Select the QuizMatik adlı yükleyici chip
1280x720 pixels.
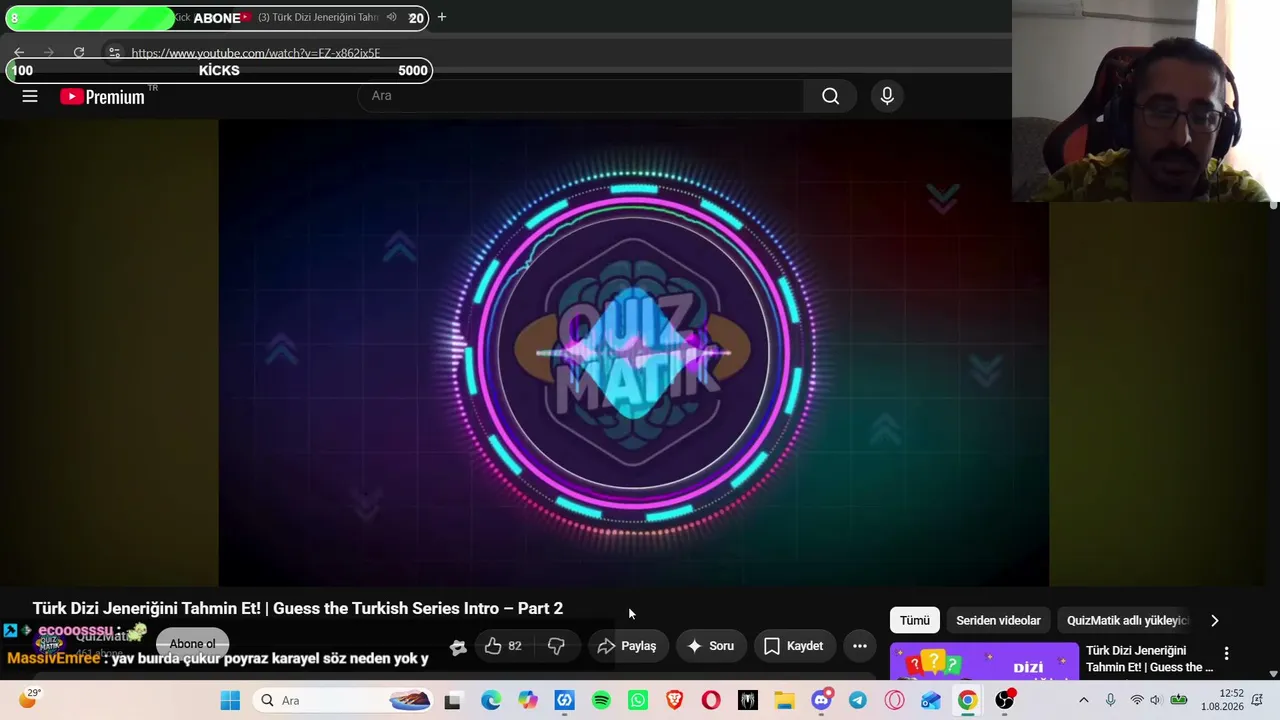pyautogui.click(x=1127, y=620)
